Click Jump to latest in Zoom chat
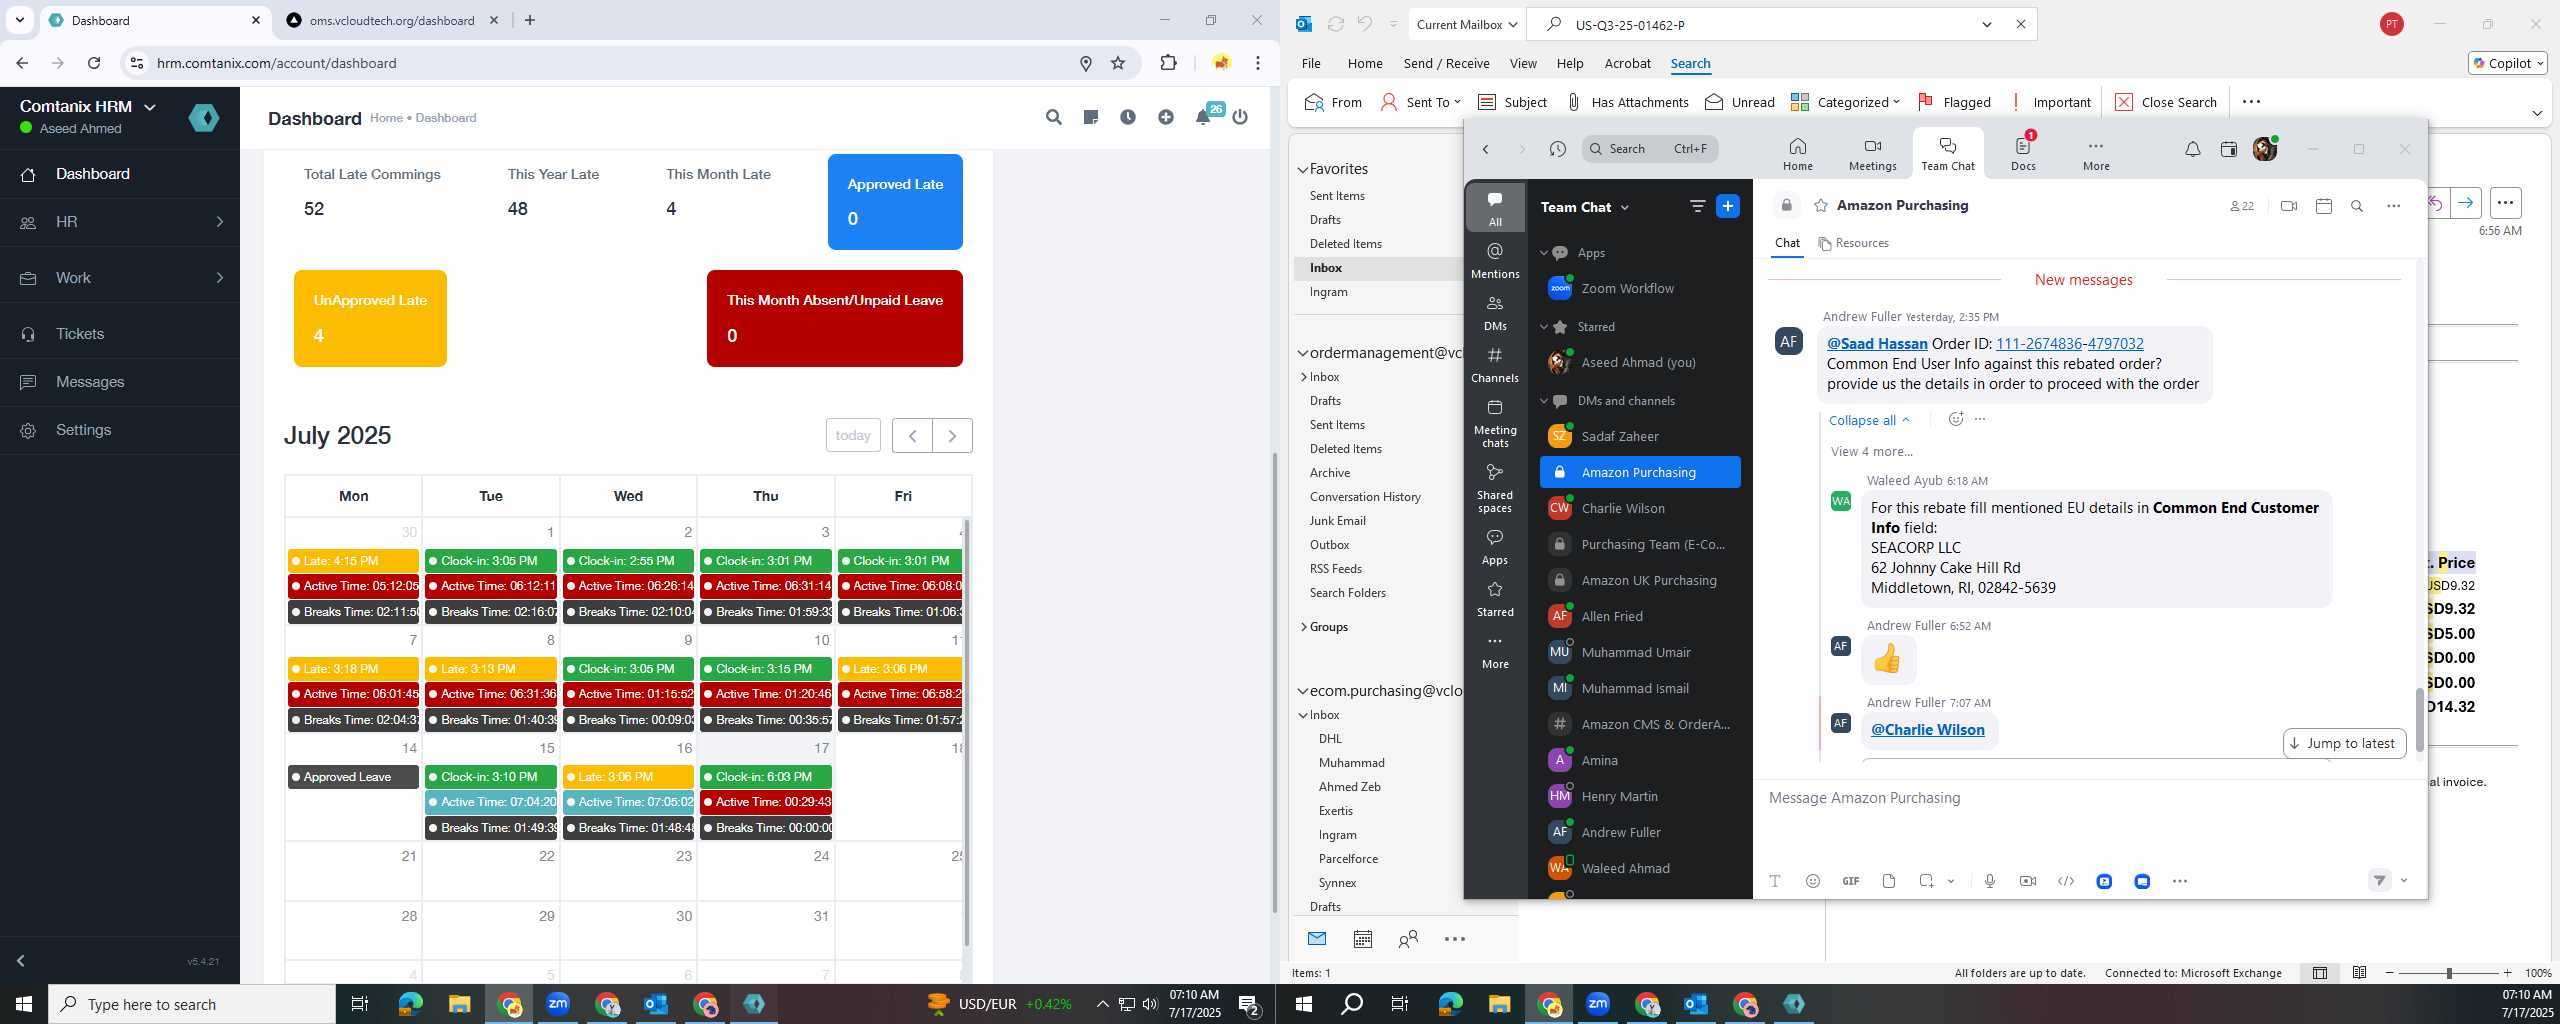 [2344, 743]
